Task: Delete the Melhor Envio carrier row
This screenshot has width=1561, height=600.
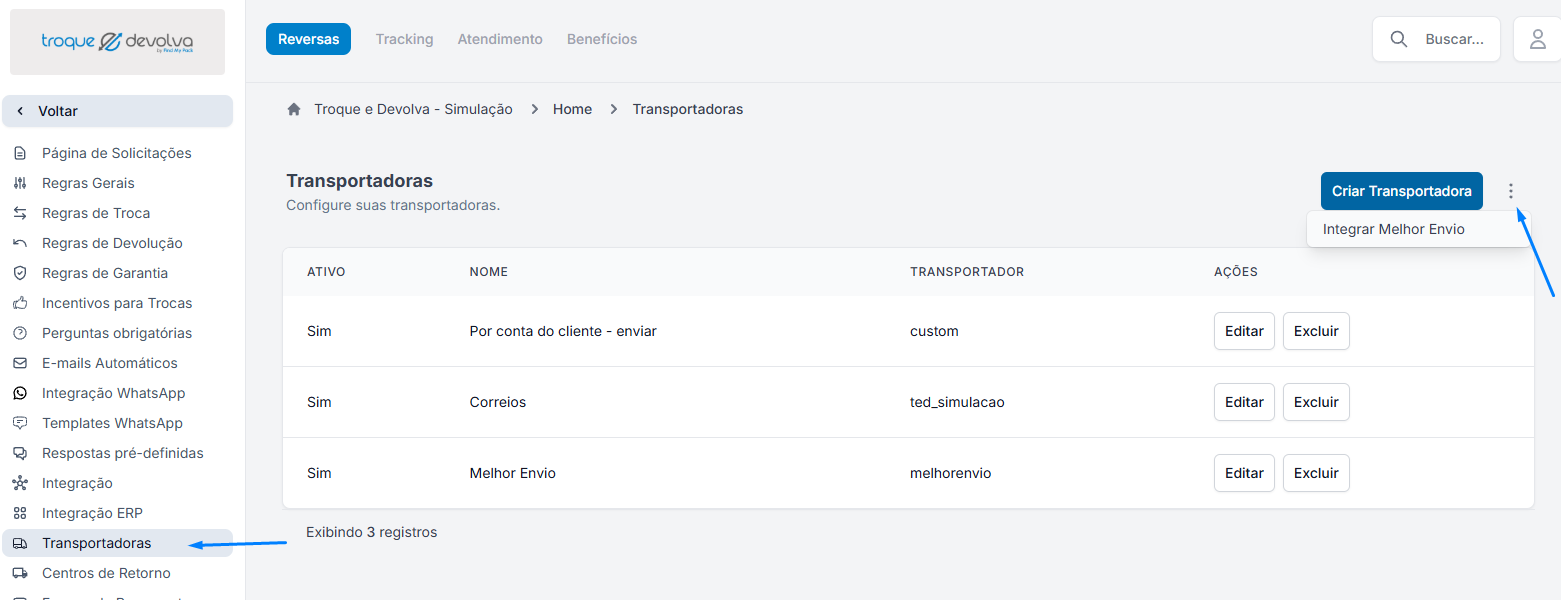Action: click(1316, 473)
